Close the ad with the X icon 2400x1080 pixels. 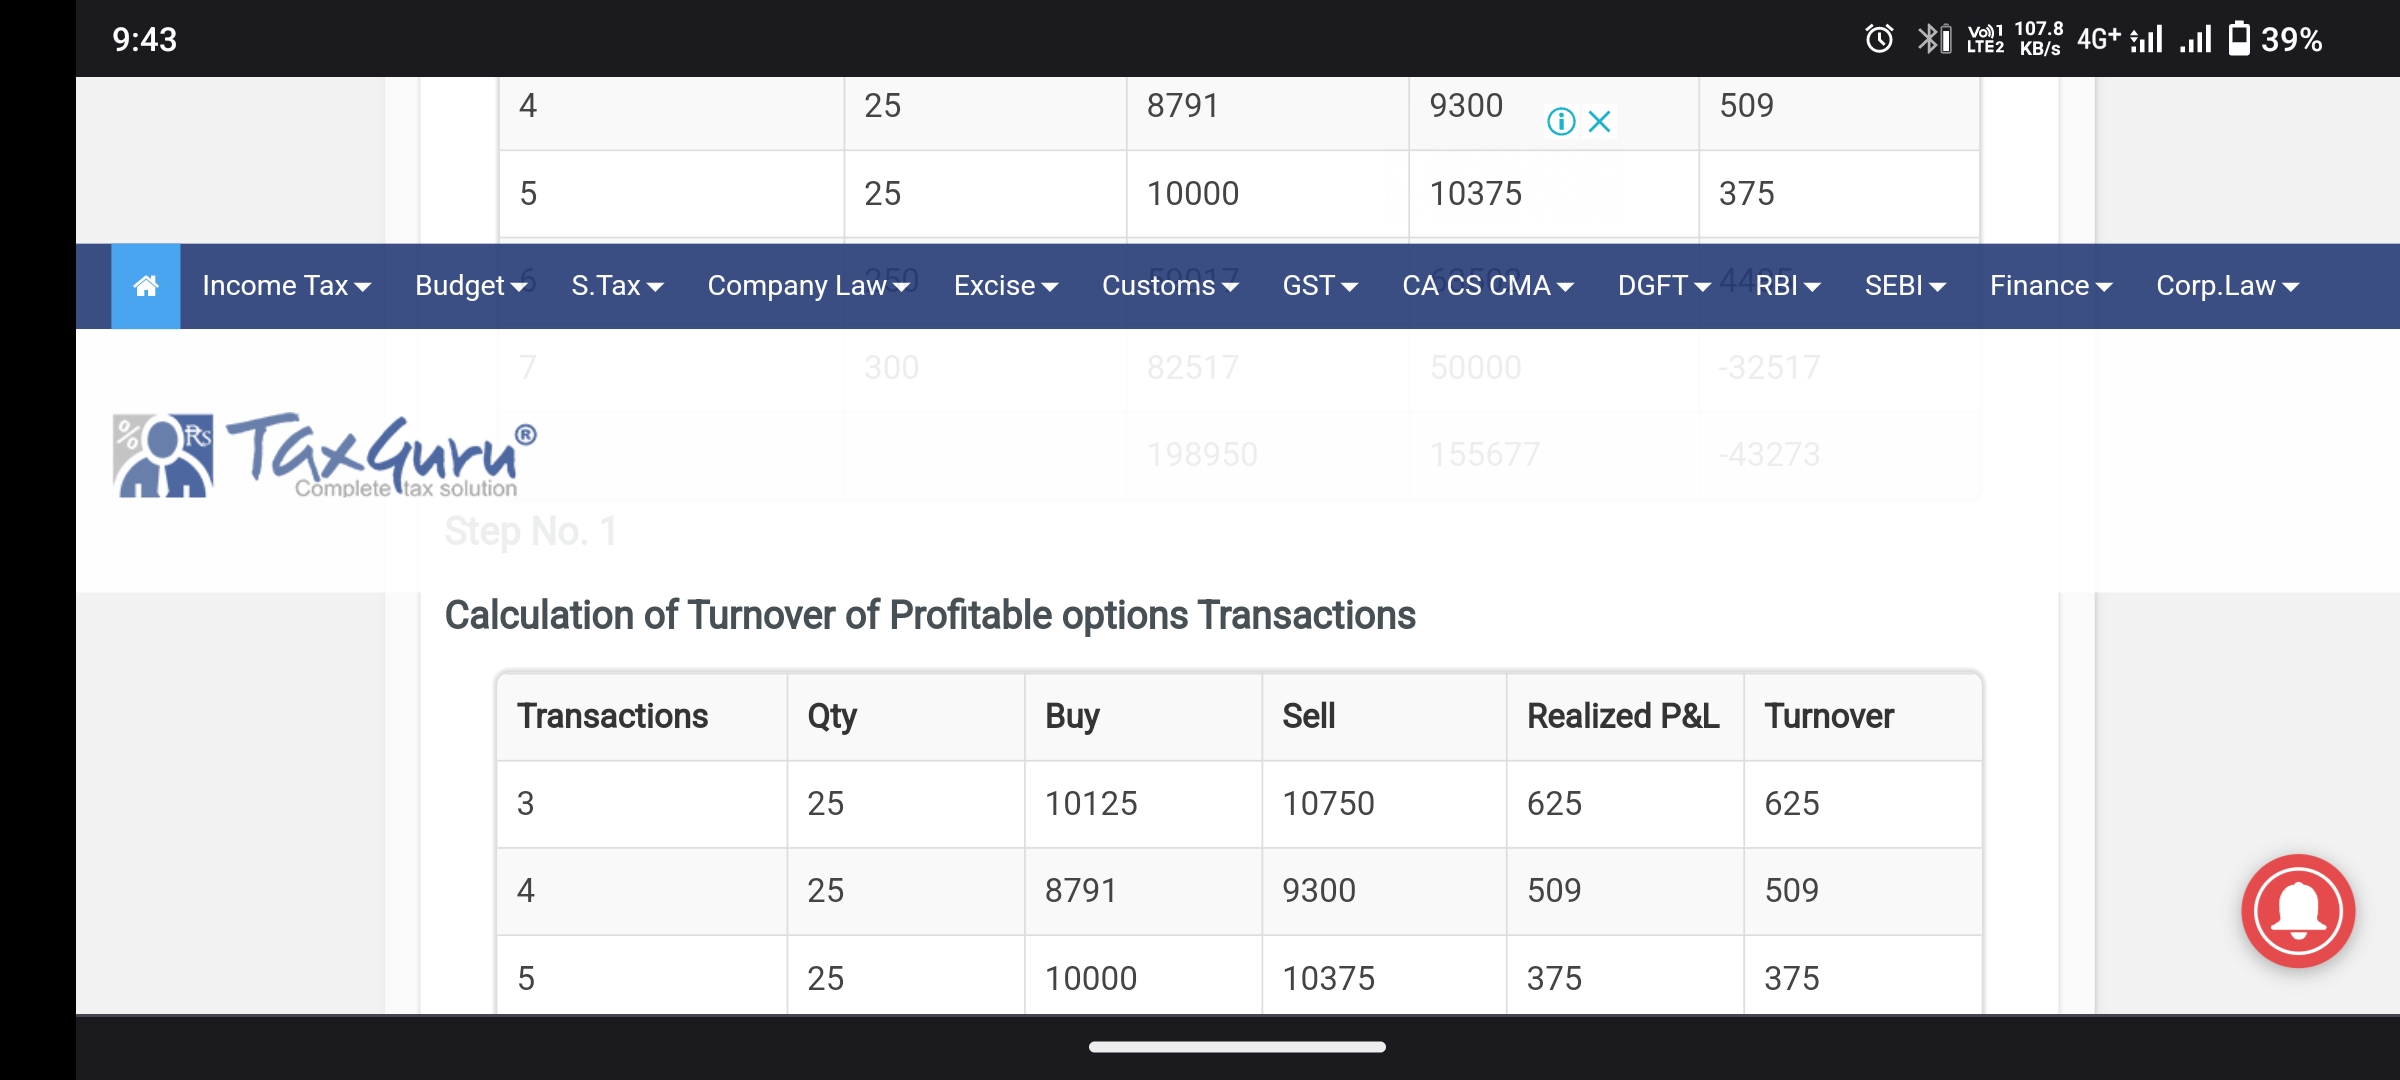pos(1600,122)
